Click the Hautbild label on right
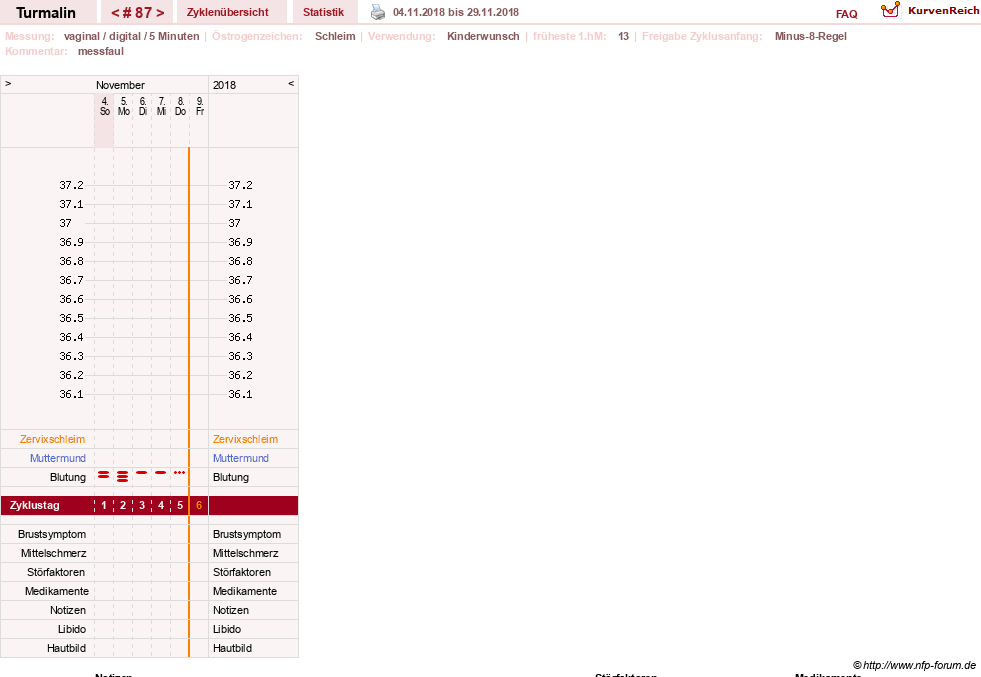This screenshot has height=677, width=981. click(x=232, y=648)
